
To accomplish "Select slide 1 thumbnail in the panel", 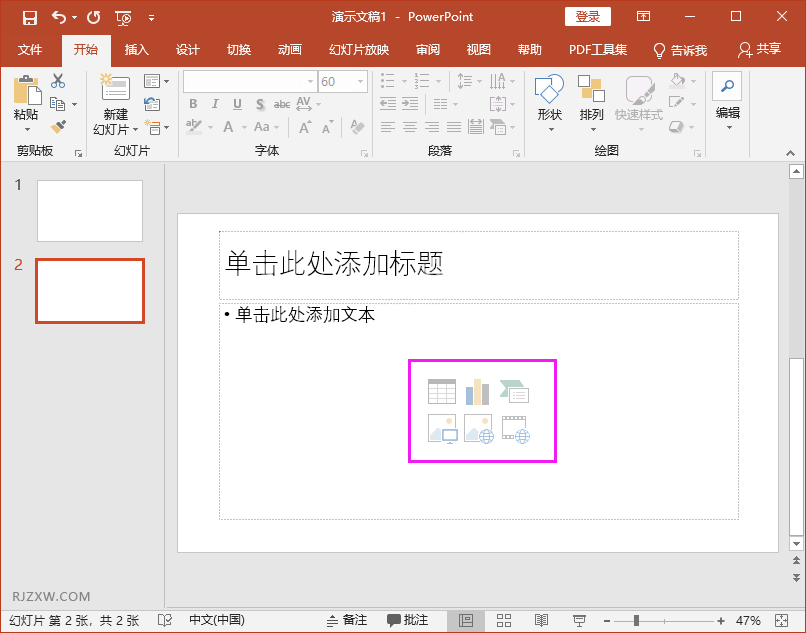I will 89,210.
